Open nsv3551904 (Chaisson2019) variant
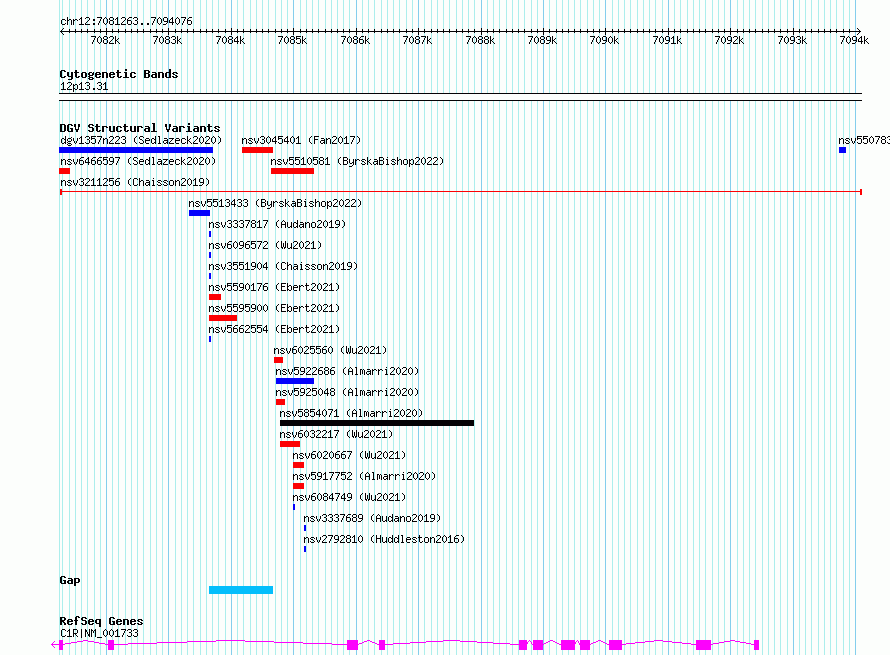Viewport: 890px width, 655px height. [x=283, y=266]
